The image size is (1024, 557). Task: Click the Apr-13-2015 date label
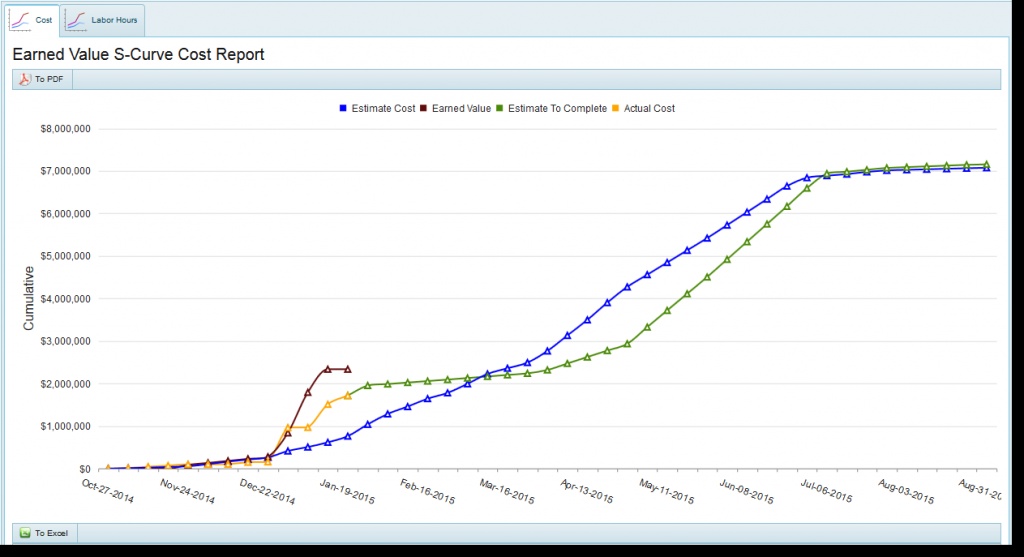pos(586,491)
